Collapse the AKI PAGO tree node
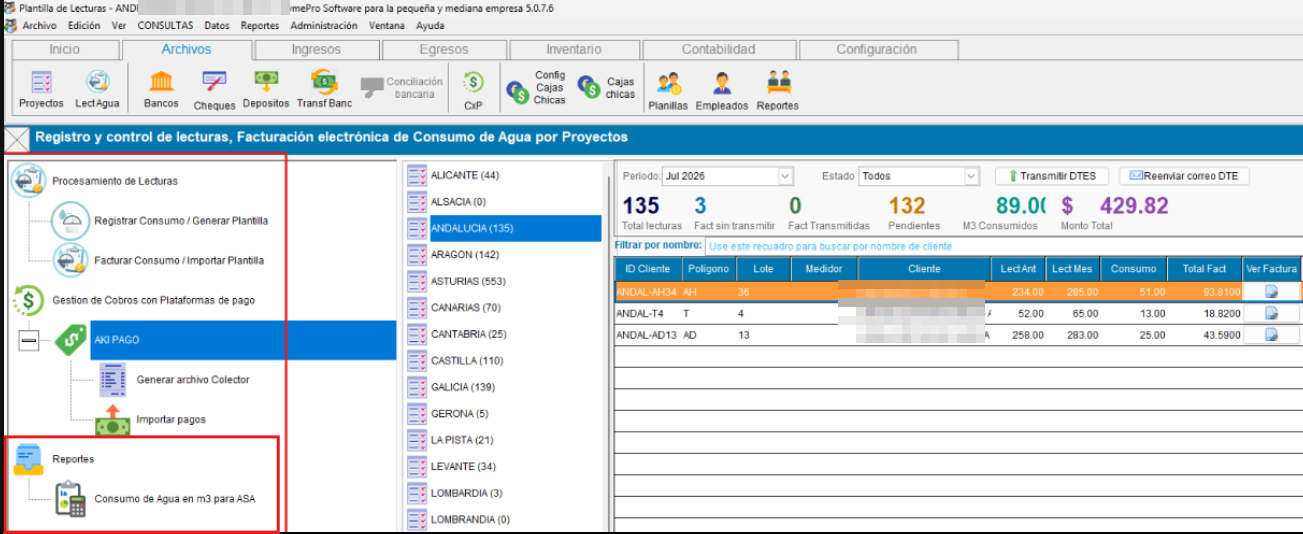This screenshot has width=1303, height=534. point(29,340)
